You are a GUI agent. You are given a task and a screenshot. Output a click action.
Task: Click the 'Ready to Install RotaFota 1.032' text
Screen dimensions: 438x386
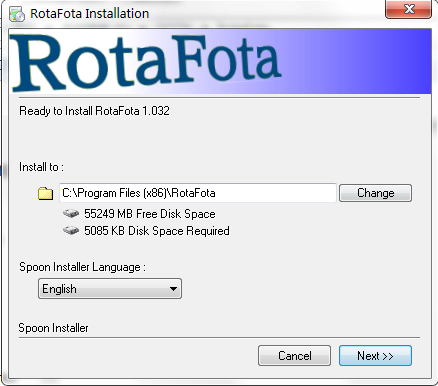(x=94, y=111)
